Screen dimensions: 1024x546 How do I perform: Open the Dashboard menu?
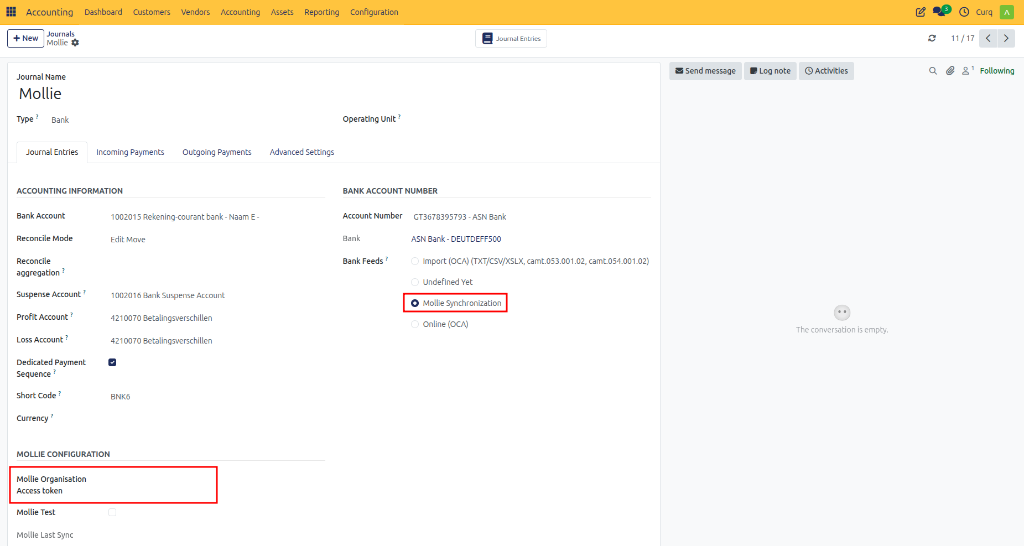[x=103, y=12]
